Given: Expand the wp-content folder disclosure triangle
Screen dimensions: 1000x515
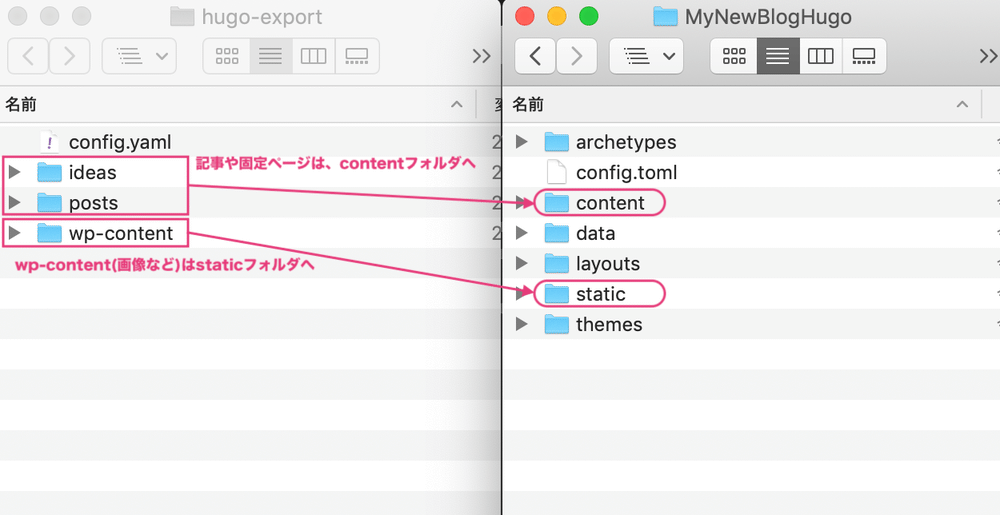Looking at the screenshot, I should [x=13, y=234].
